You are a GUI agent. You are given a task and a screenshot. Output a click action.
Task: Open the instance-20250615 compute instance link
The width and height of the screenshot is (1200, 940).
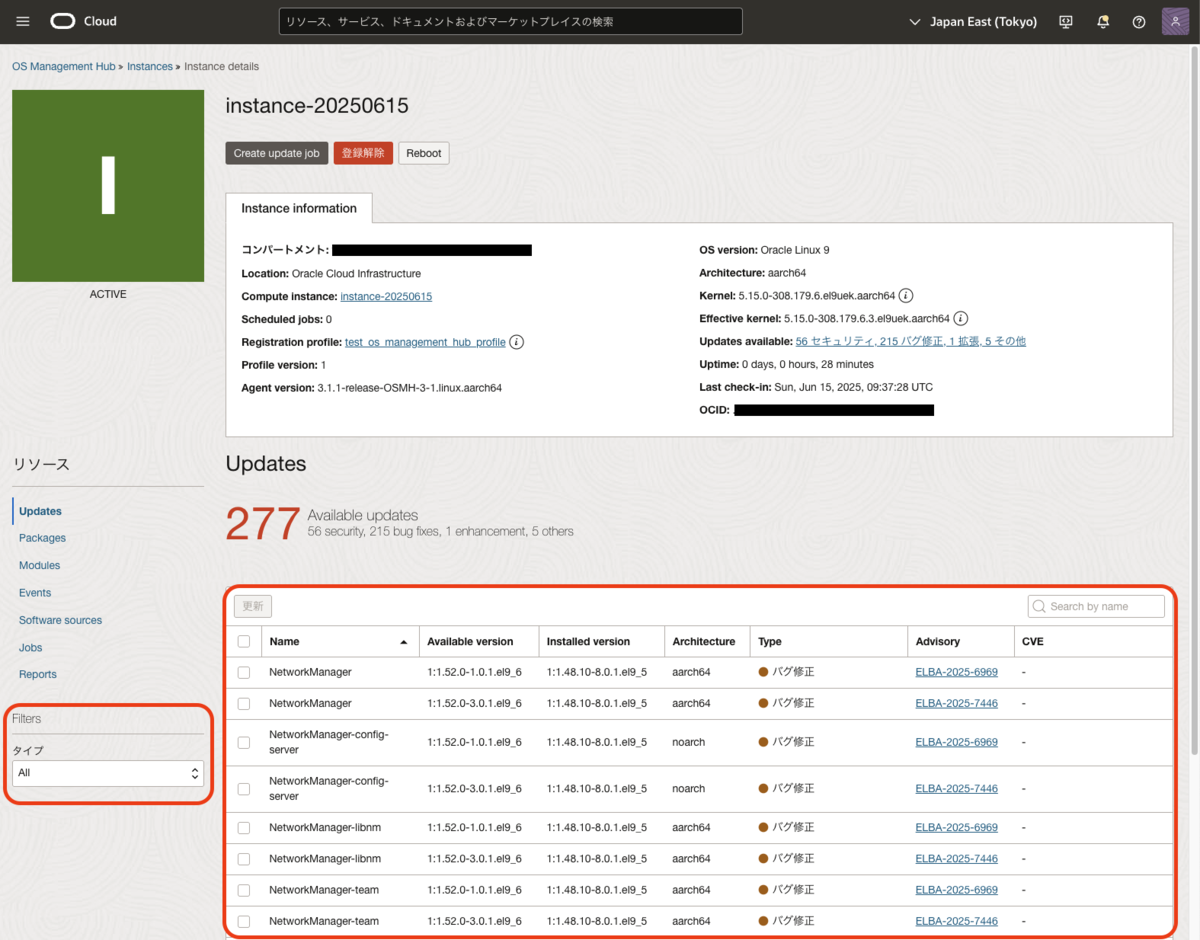click(x=386, y=297)
